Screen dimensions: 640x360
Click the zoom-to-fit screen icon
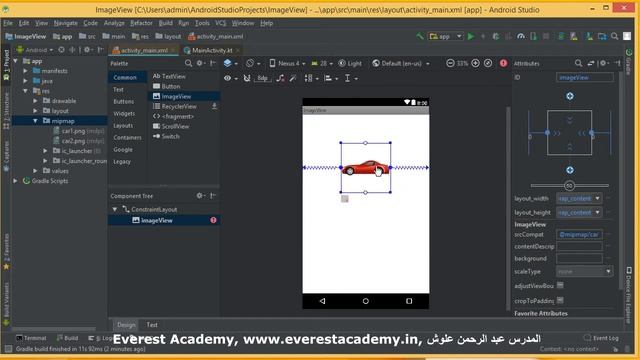point(488,63)
